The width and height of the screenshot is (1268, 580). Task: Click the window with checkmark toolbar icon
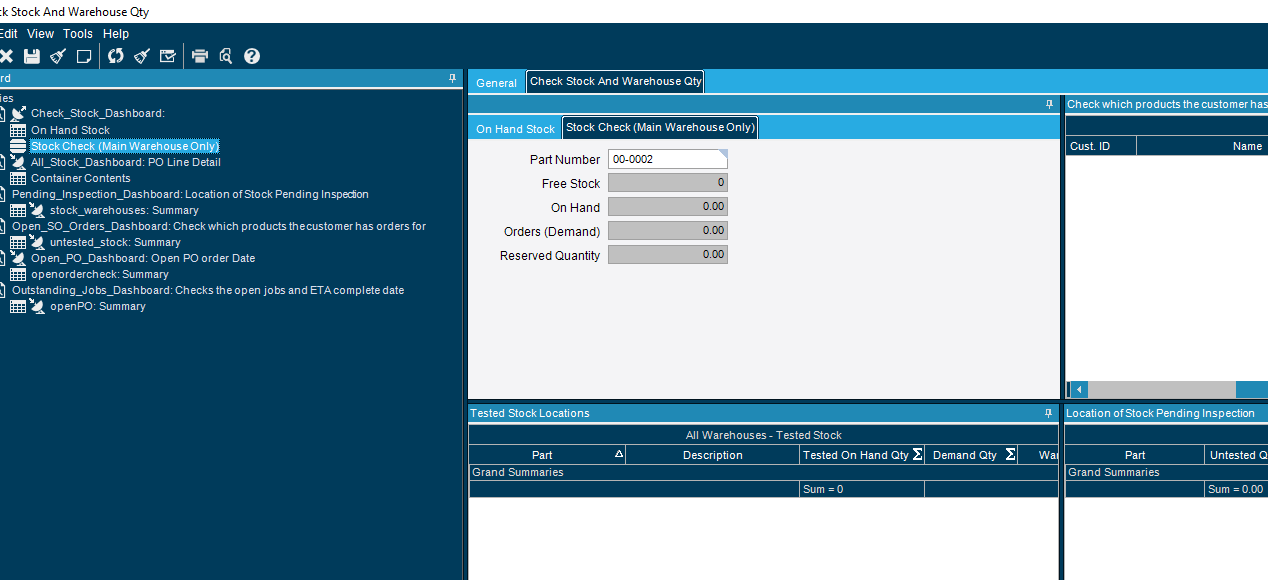tap(168, 56)
